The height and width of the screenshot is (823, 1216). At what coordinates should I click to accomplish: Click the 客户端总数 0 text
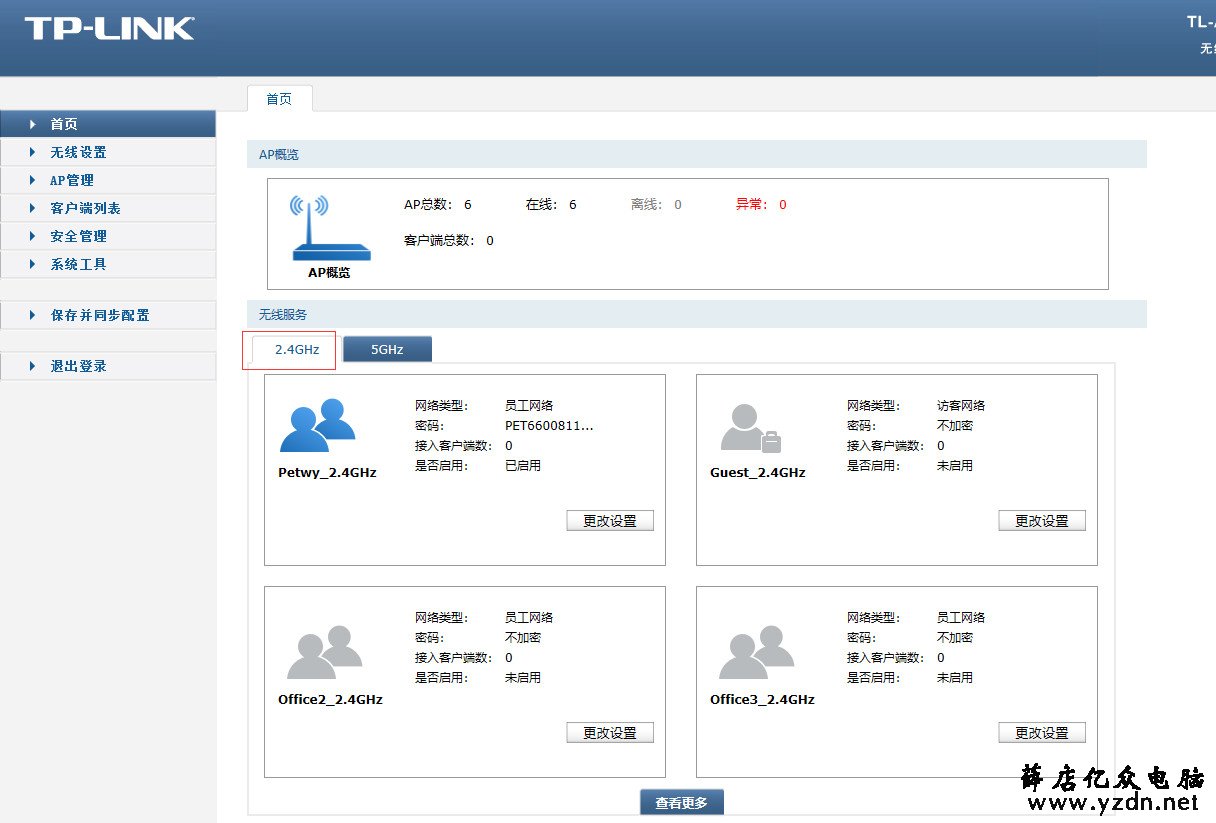(448, 240)
